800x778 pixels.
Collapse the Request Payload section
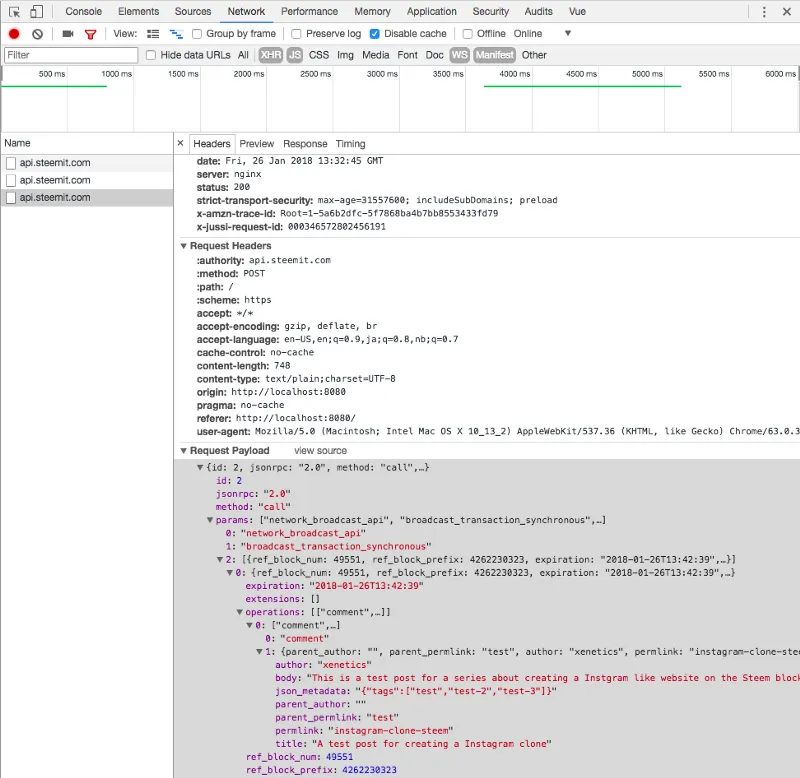pyautogui.click(x=184, y=451)
